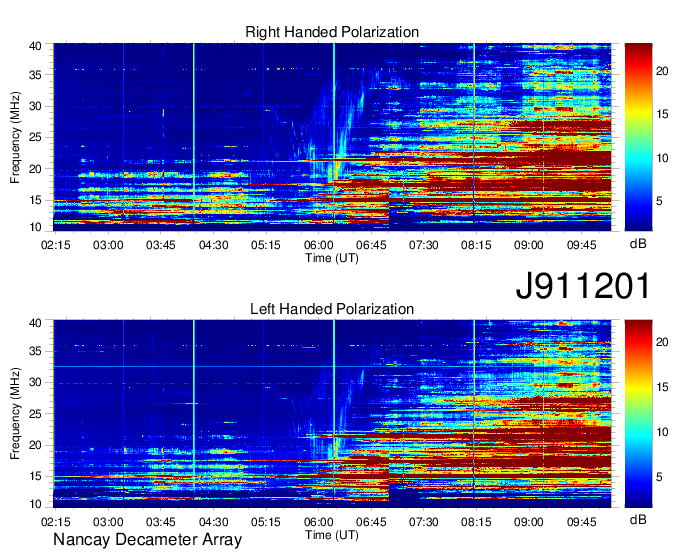This screenshot has height=552, width=680.
Task: Click the 06:00 tick under Right Handed plot
Action: pyautogui.click(x=318, y=245)
